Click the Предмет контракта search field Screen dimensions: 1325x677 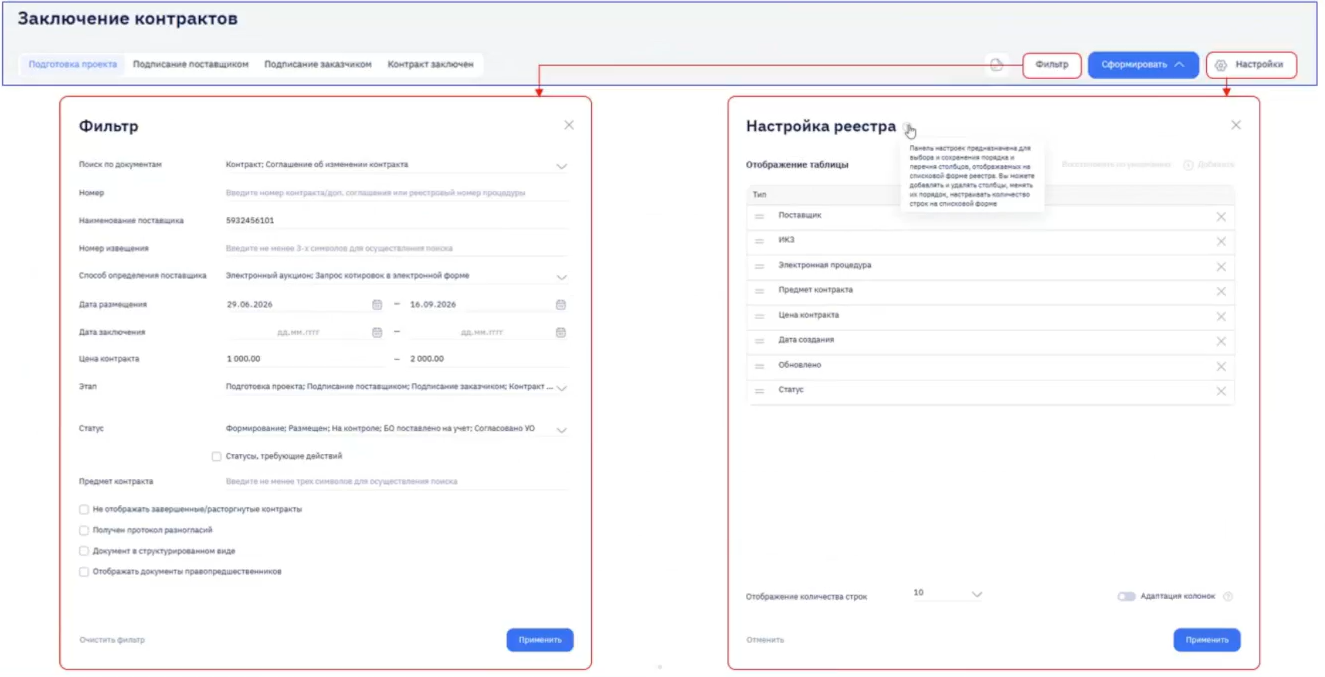point(396,482)
